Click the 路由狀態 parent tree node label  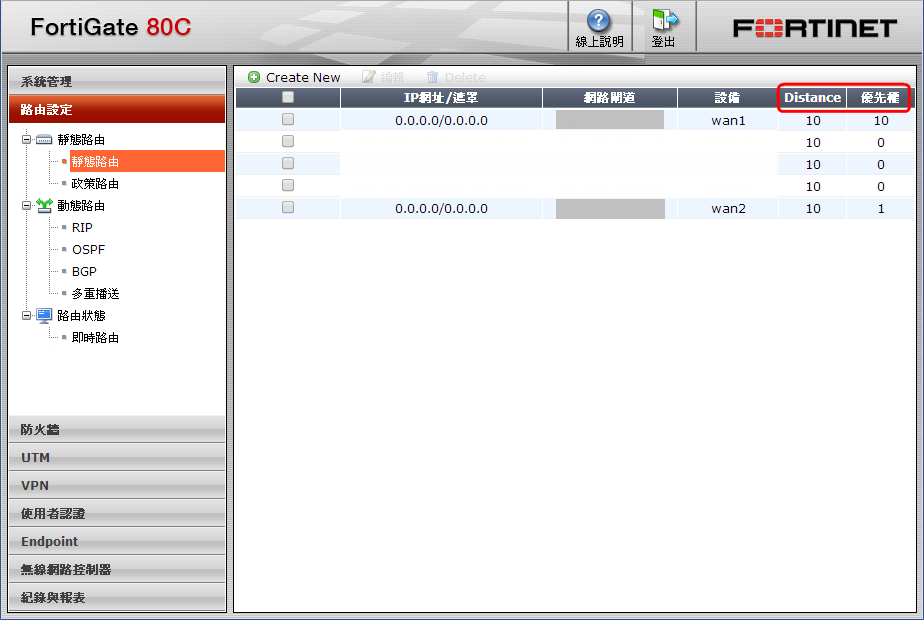[x=81, y=315]
